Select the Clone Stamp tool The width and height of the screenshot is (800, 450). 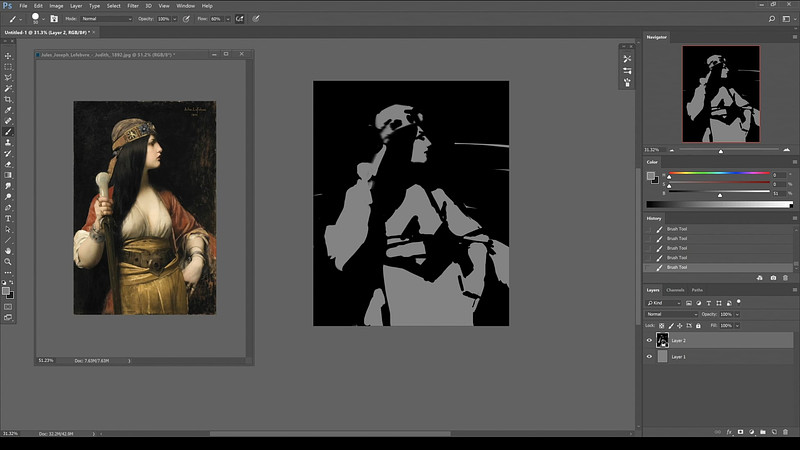[x=8, y=142]
